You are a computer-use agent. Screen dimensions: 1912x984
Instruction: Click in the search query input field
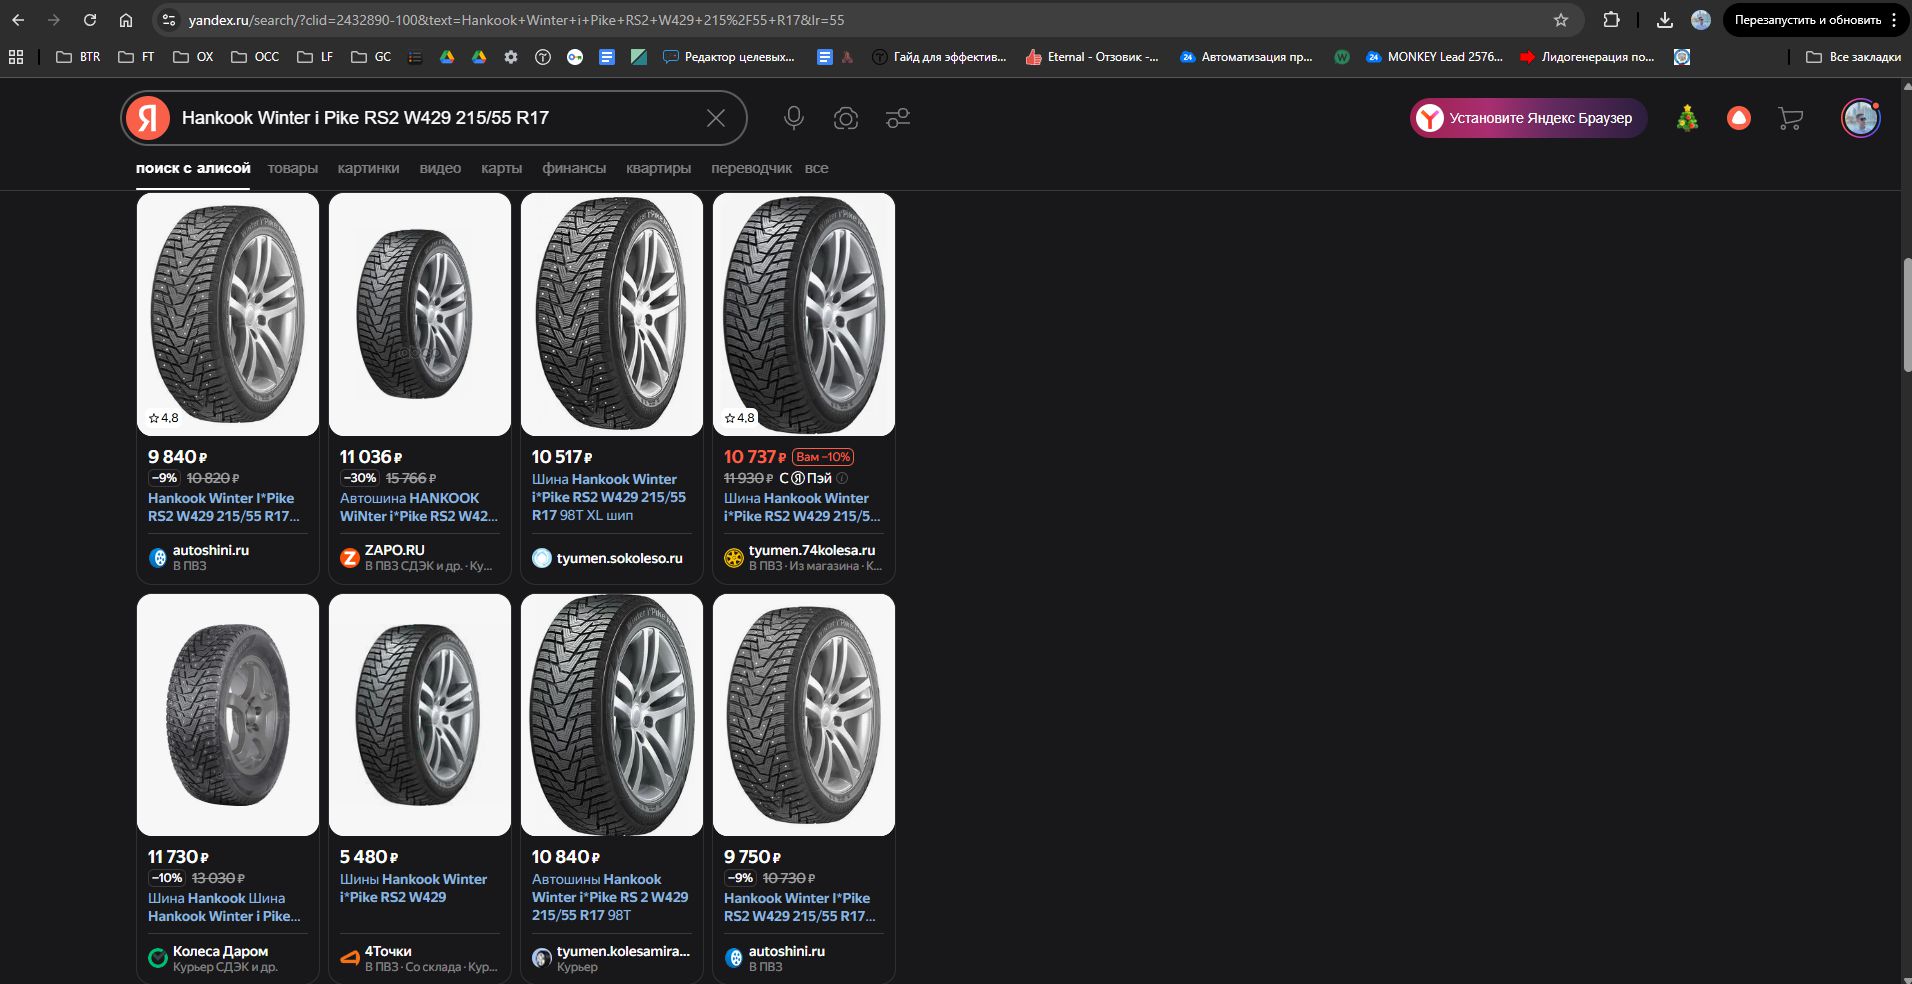pos(430,118)
